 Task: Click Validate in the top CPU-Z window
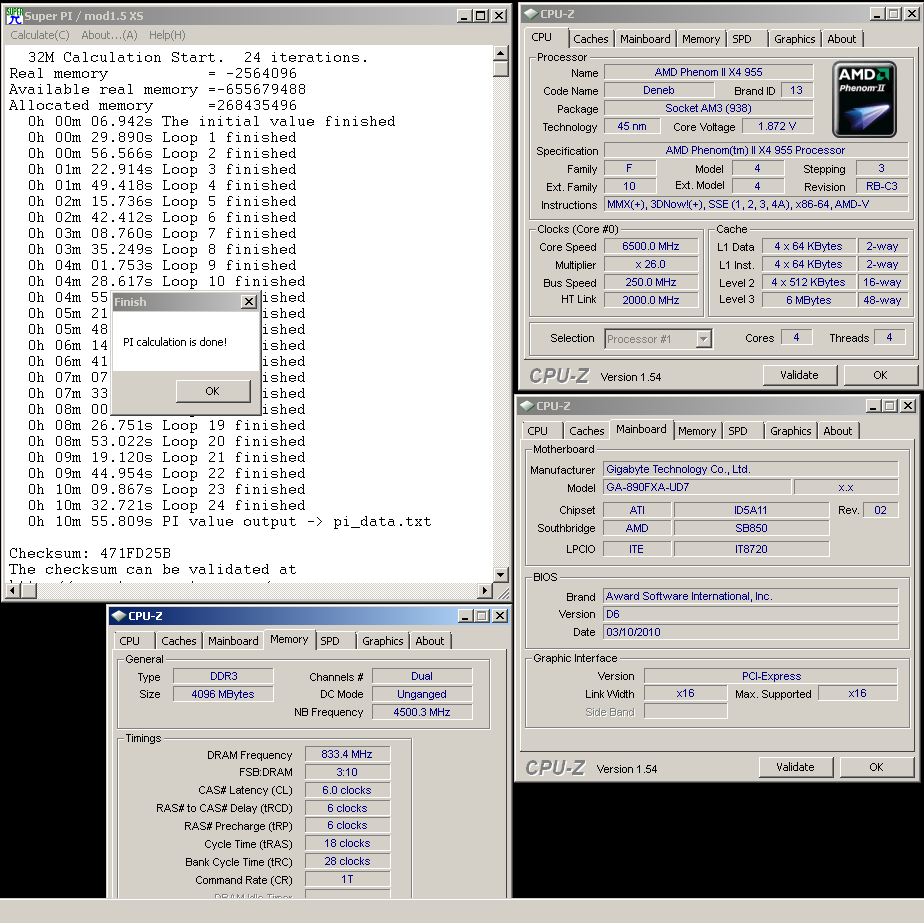(x=799, y=375)
